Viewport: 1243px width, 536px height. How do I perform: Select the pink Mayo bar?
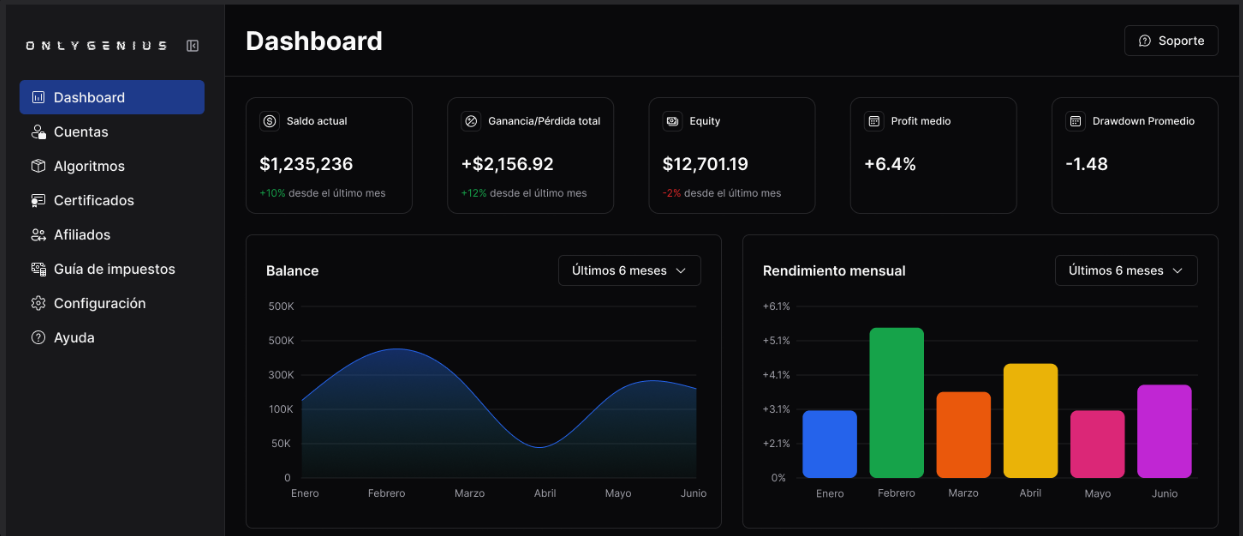tap(1098, 444)
